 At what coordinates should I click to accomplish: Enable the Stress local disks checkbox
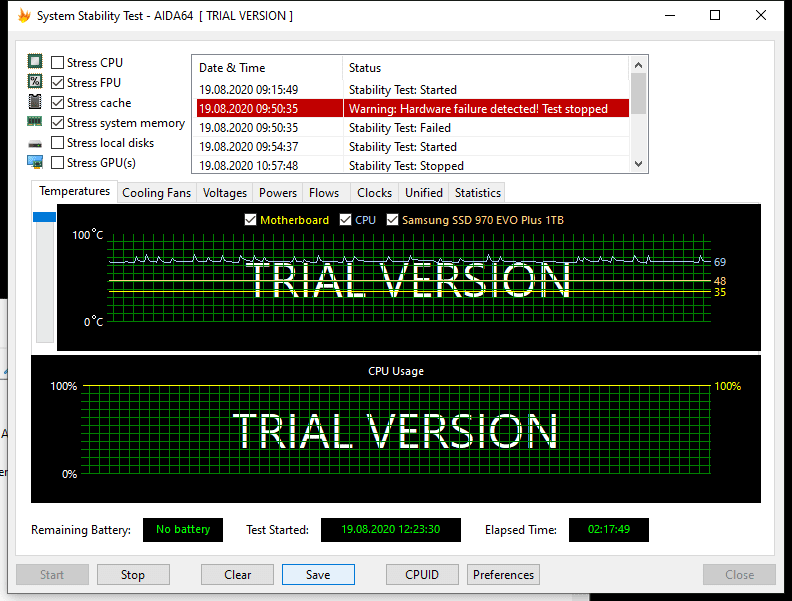click(x=58, y=143)
